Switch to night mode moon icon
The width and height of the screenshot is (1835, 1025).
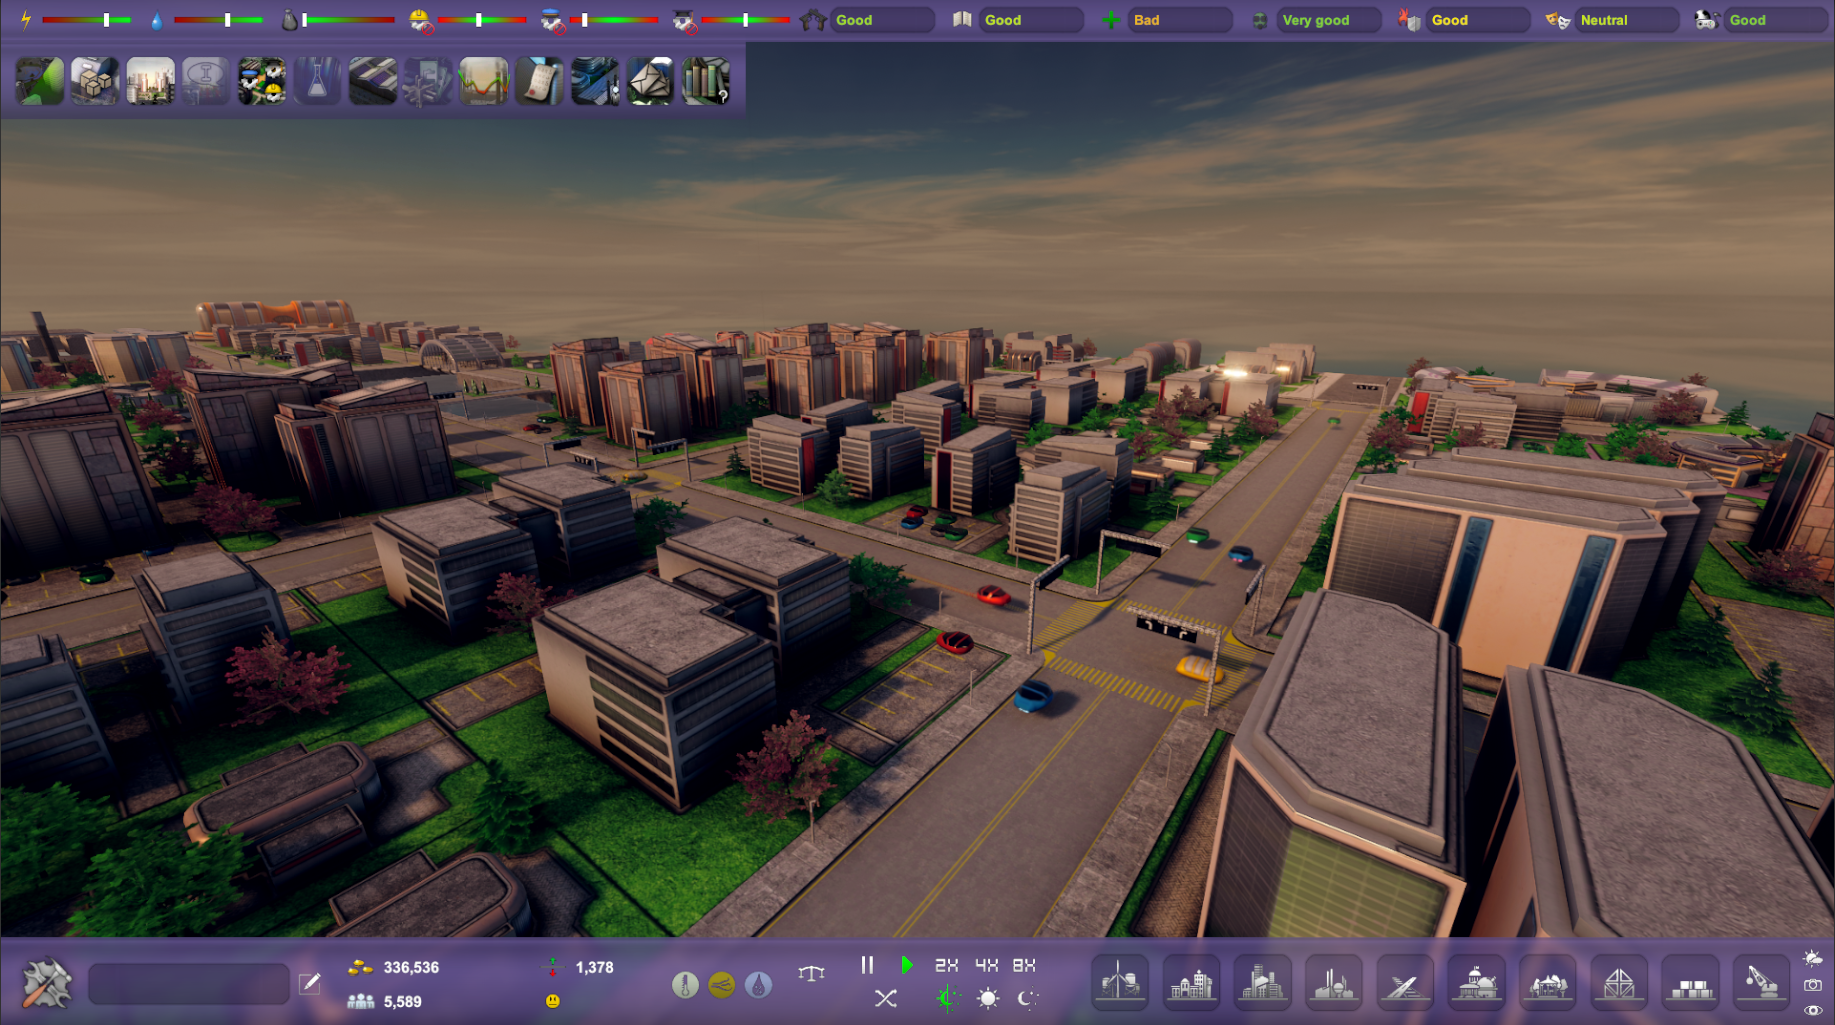tap(1027, 998)
